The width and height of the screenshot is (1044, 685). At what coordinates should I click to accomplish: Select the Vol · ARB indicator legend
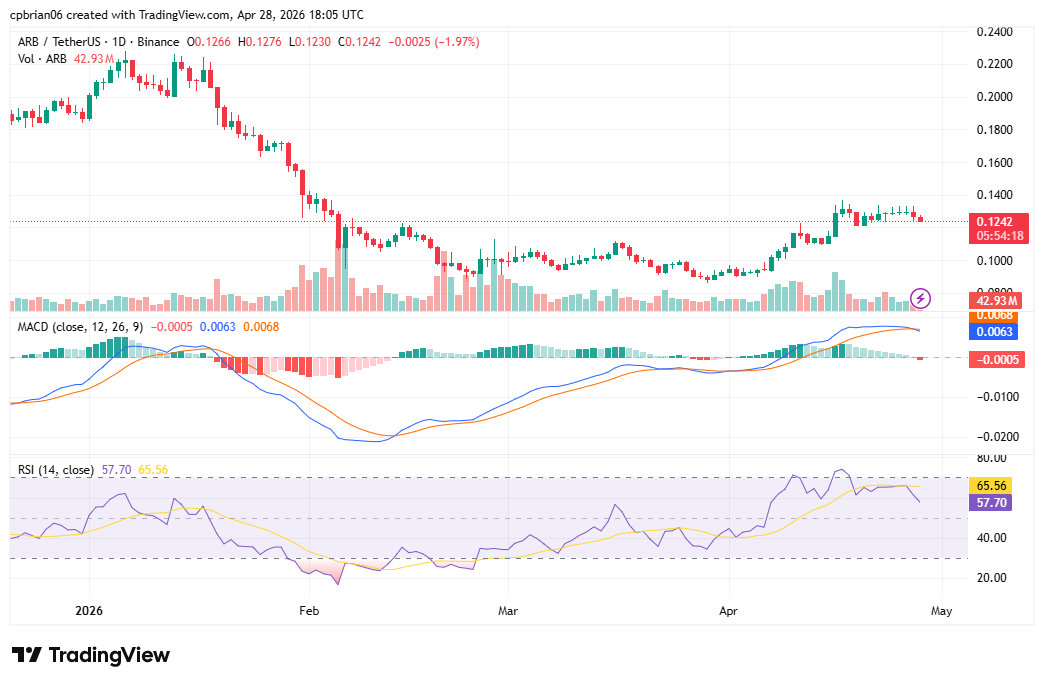point(42,59)
